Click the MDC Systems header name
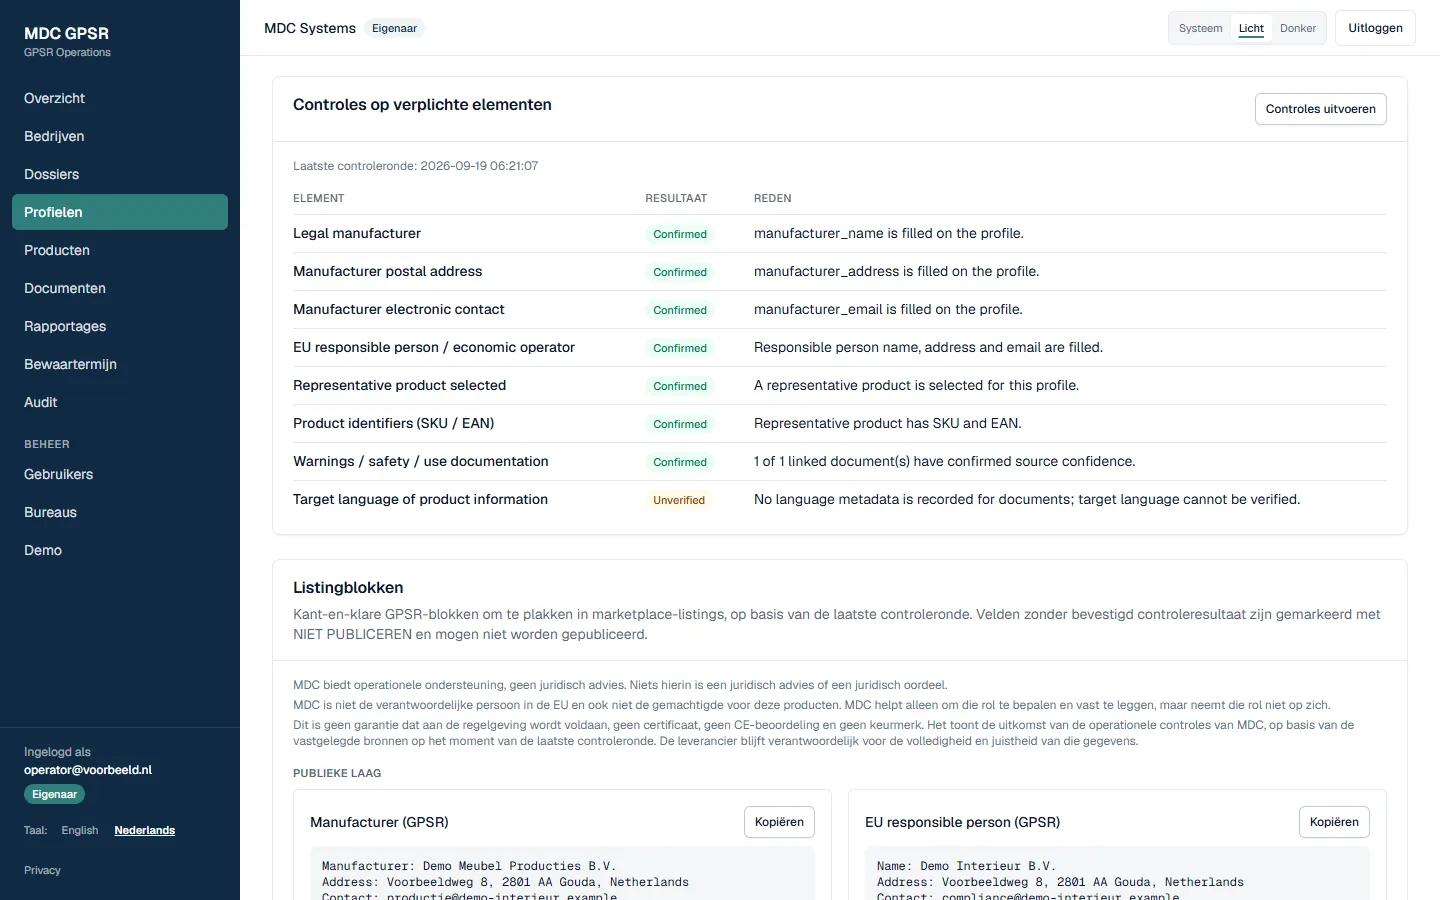 (x=310, y=28)
